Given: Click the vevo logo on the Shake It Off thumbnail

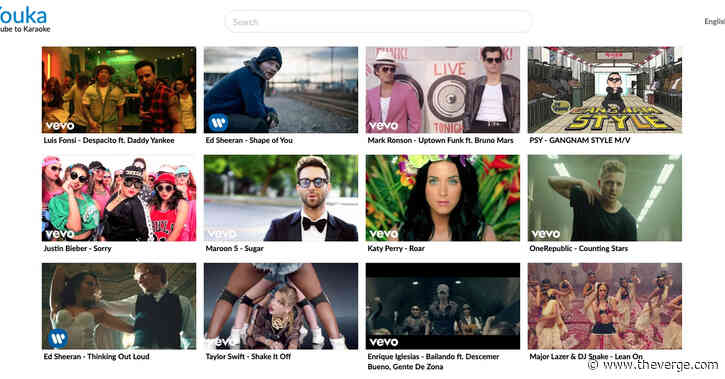Looking at the screenshot, I should click(x=222, y=342).
